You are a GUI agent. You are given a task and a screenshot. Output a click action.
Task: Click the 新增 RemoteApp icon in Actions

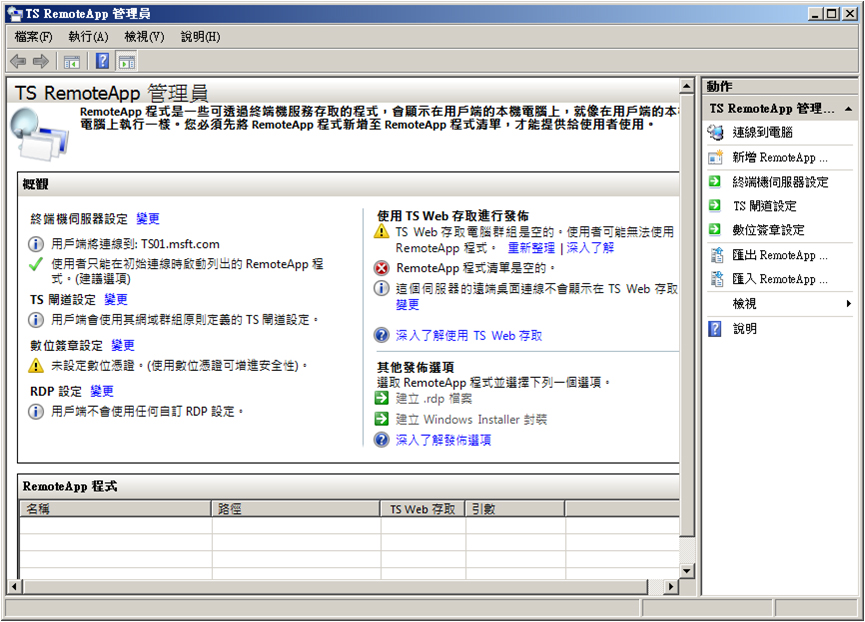[x=716, y=158]
